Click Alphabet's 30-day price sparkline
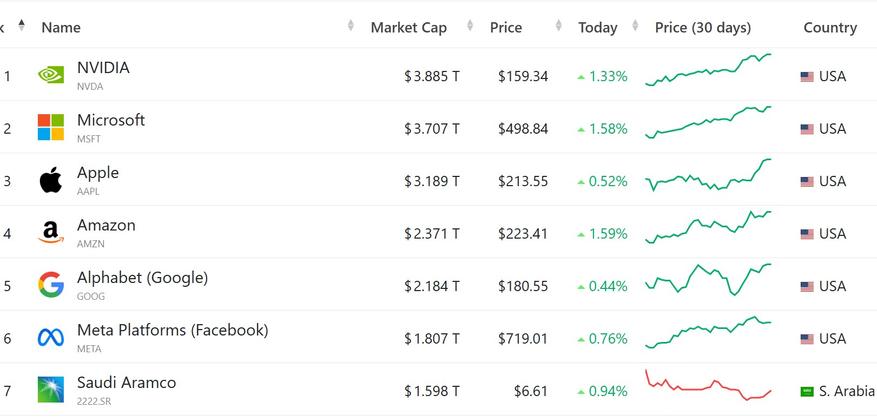877x417 pixels. pyautogui.click(x=708, y=280)
